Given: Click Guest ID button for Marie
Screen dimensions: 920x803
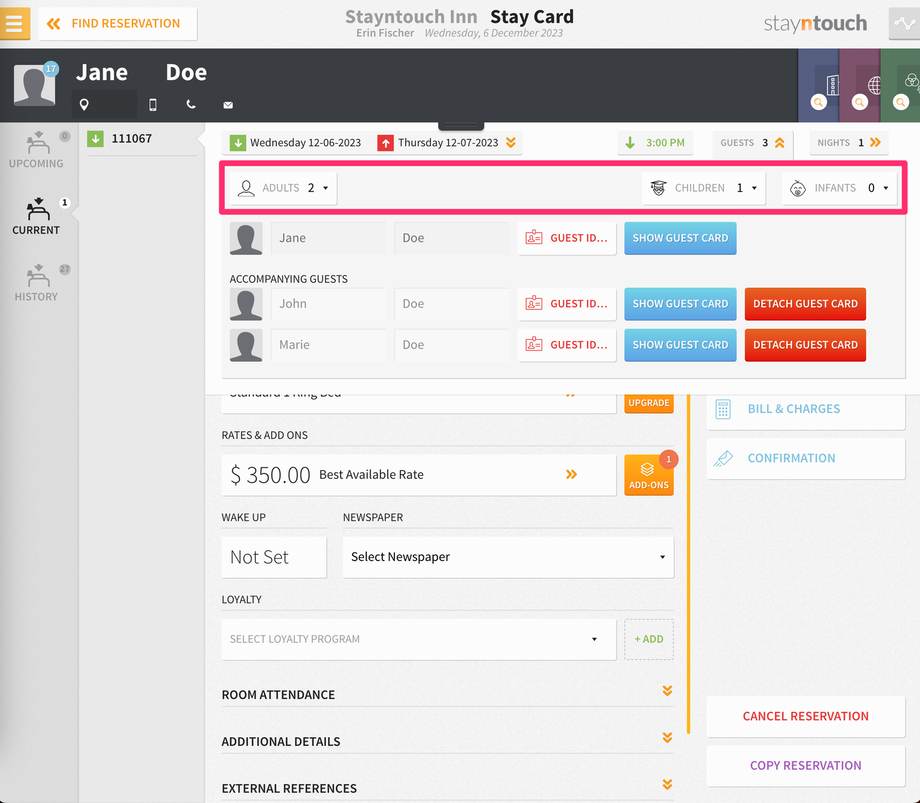Looking at the screenshot, I should [x=567, y=345].
